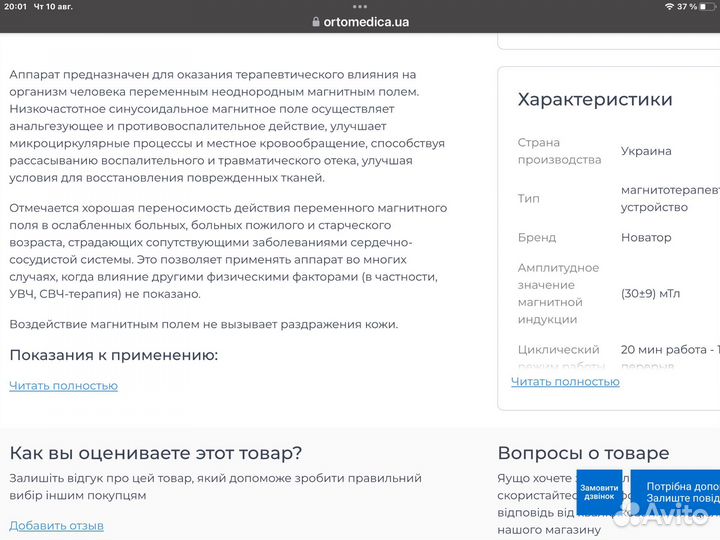Select the 'Показания к применению:' heading
Screen dimensions: 720x540
(113, 355)
